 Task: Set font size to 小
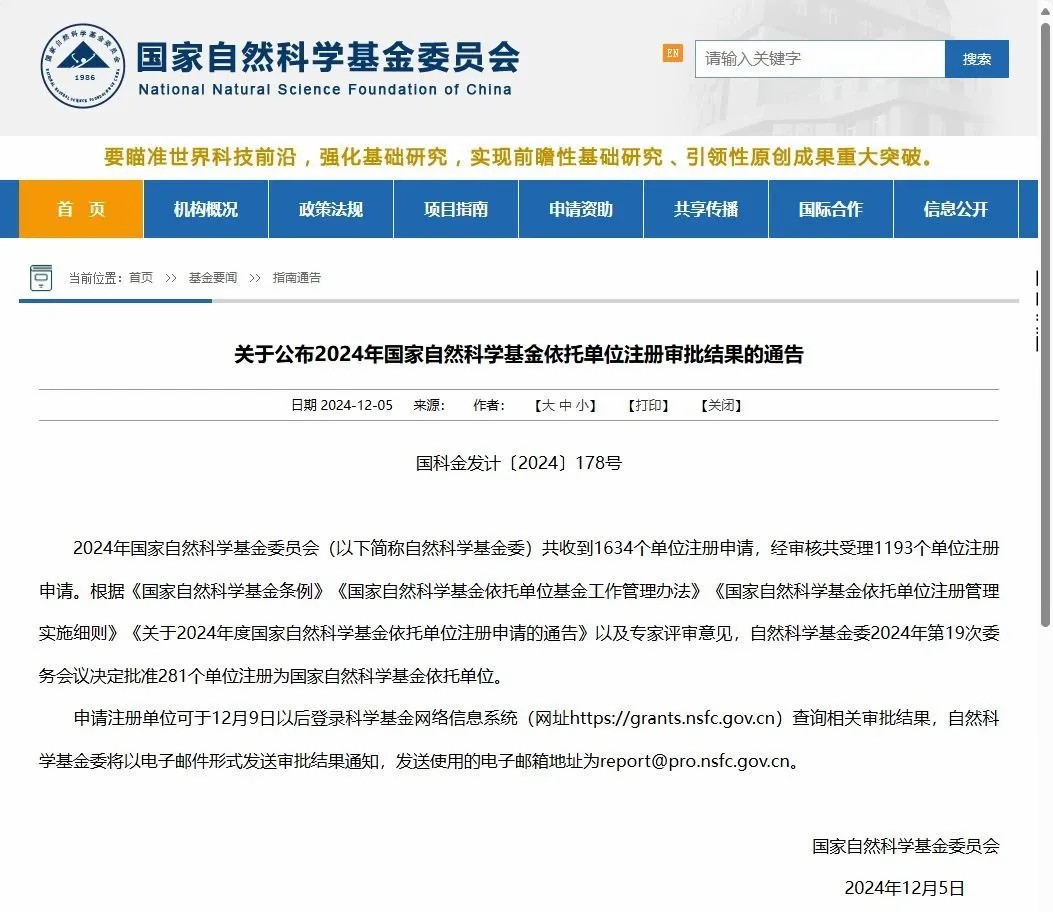[x=582, y=405]
